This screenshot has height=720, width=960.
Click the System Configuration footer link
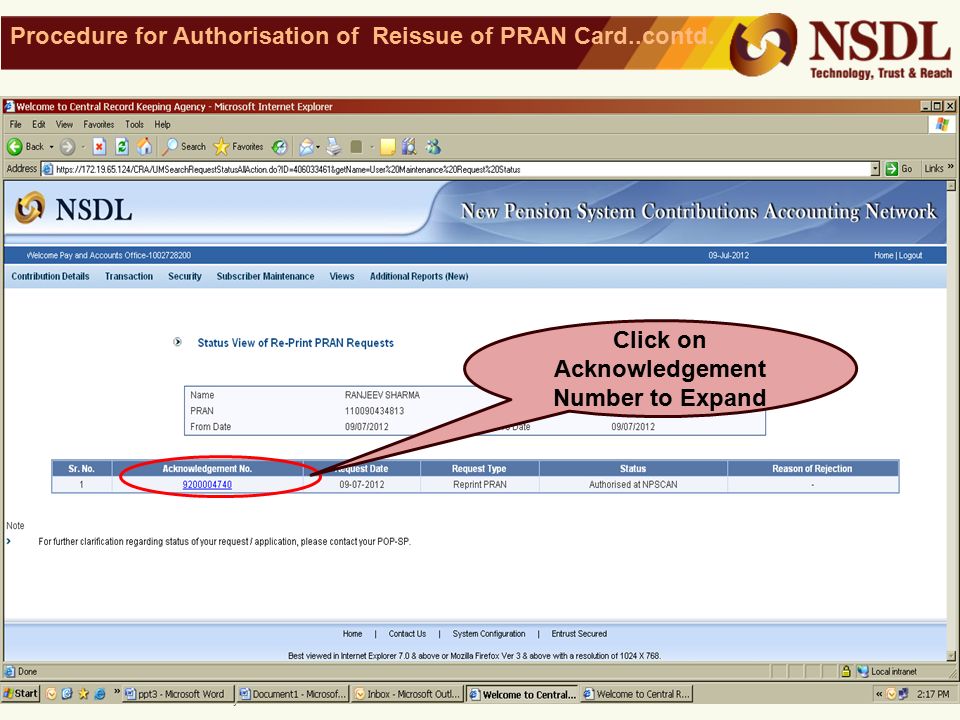(489, 634)
